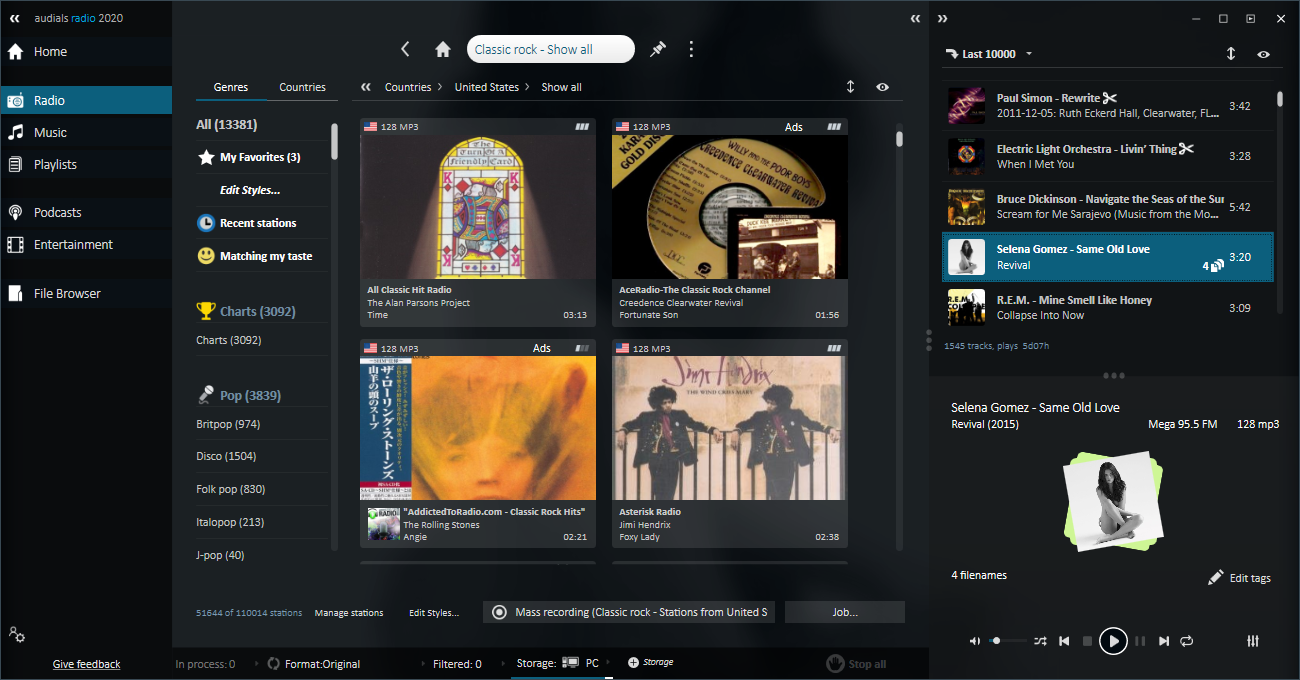Change sort order of Last 10000 playlist
1300x680 pixels.
pos(1231,54)
